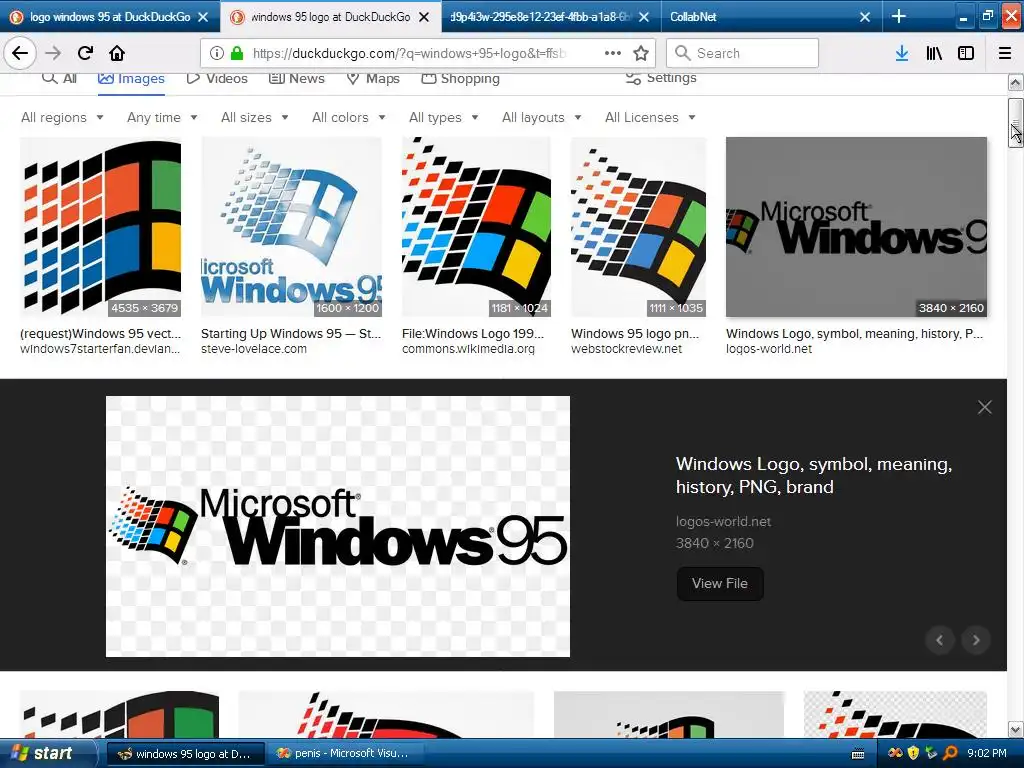This screenshot has height=768, width=1024.
Task: Close the 'windows 95 logo' tab
Action: [424, 17]
